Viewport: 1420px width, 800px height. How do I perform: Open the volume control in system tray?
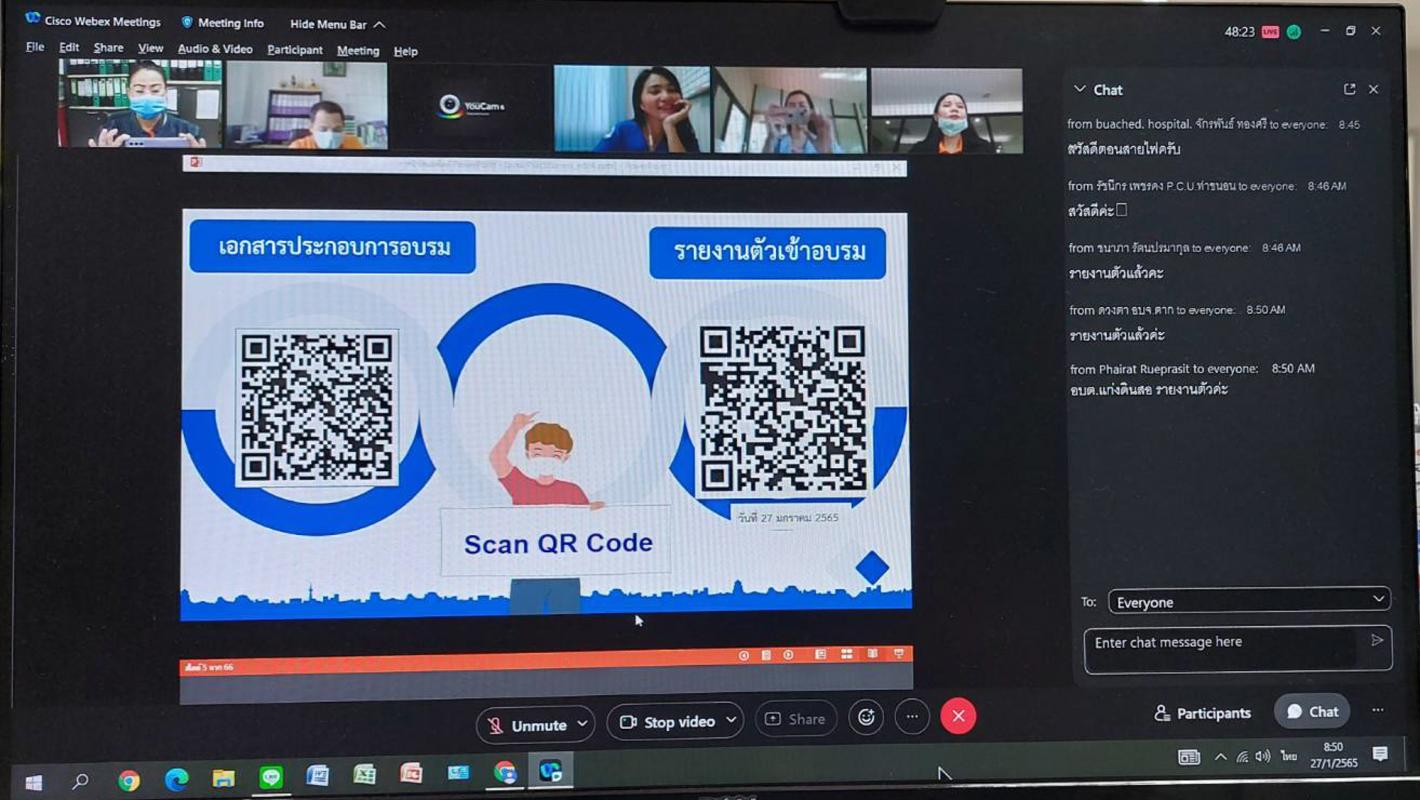click(1263, 757)
